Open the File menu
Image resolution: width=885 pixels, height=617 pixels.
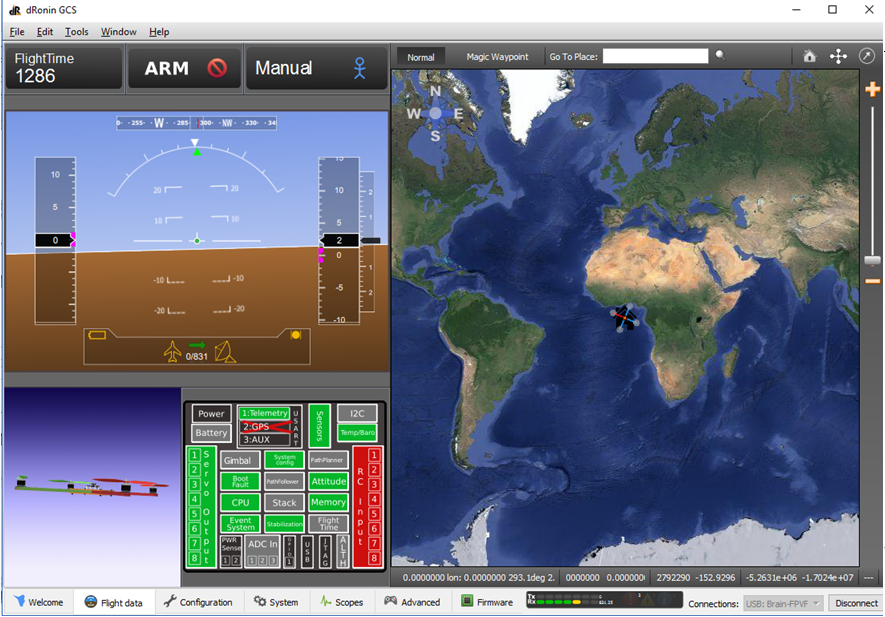(17, 32)
